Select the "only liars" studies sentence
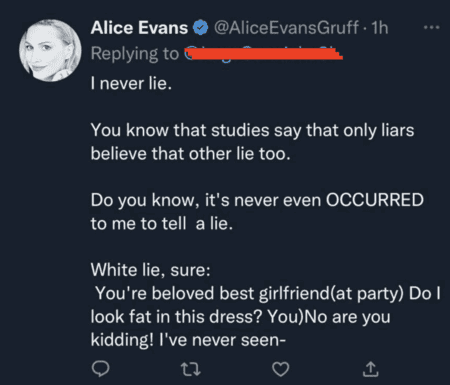The width and height of the screenshot is (450, 385). coord(252,142)
